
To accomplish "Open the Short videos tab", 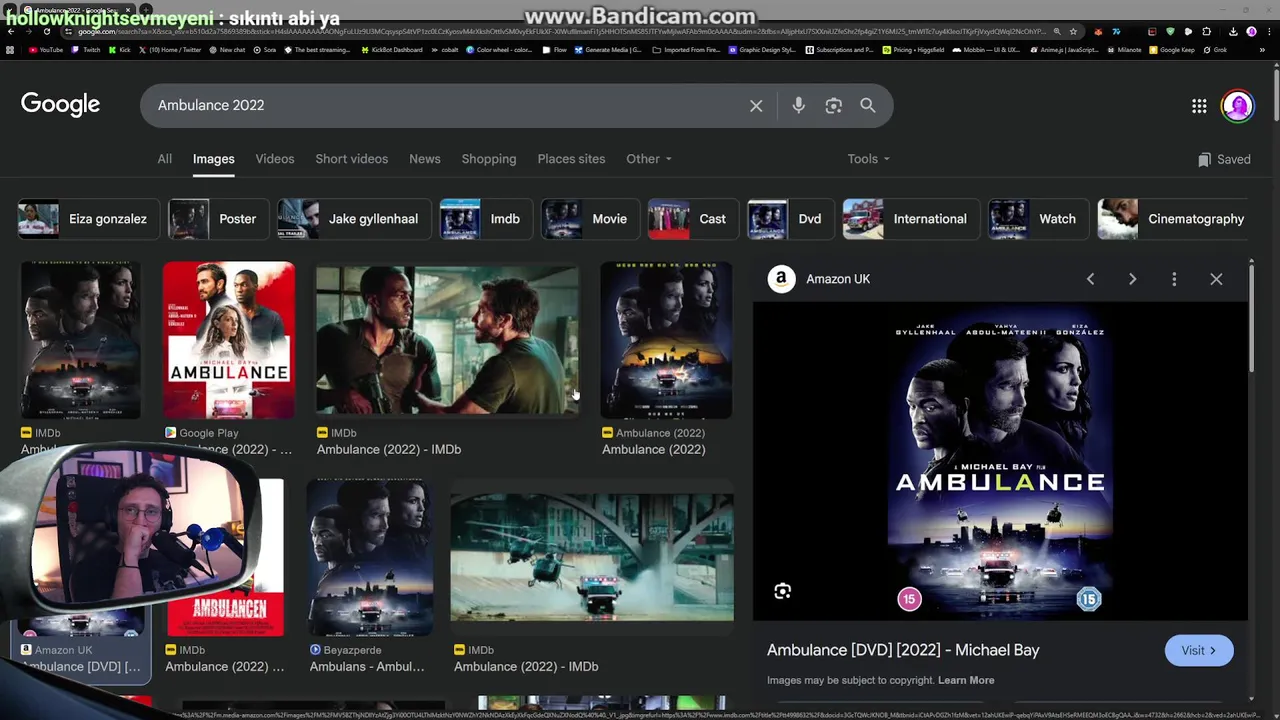I will point(351,159).
